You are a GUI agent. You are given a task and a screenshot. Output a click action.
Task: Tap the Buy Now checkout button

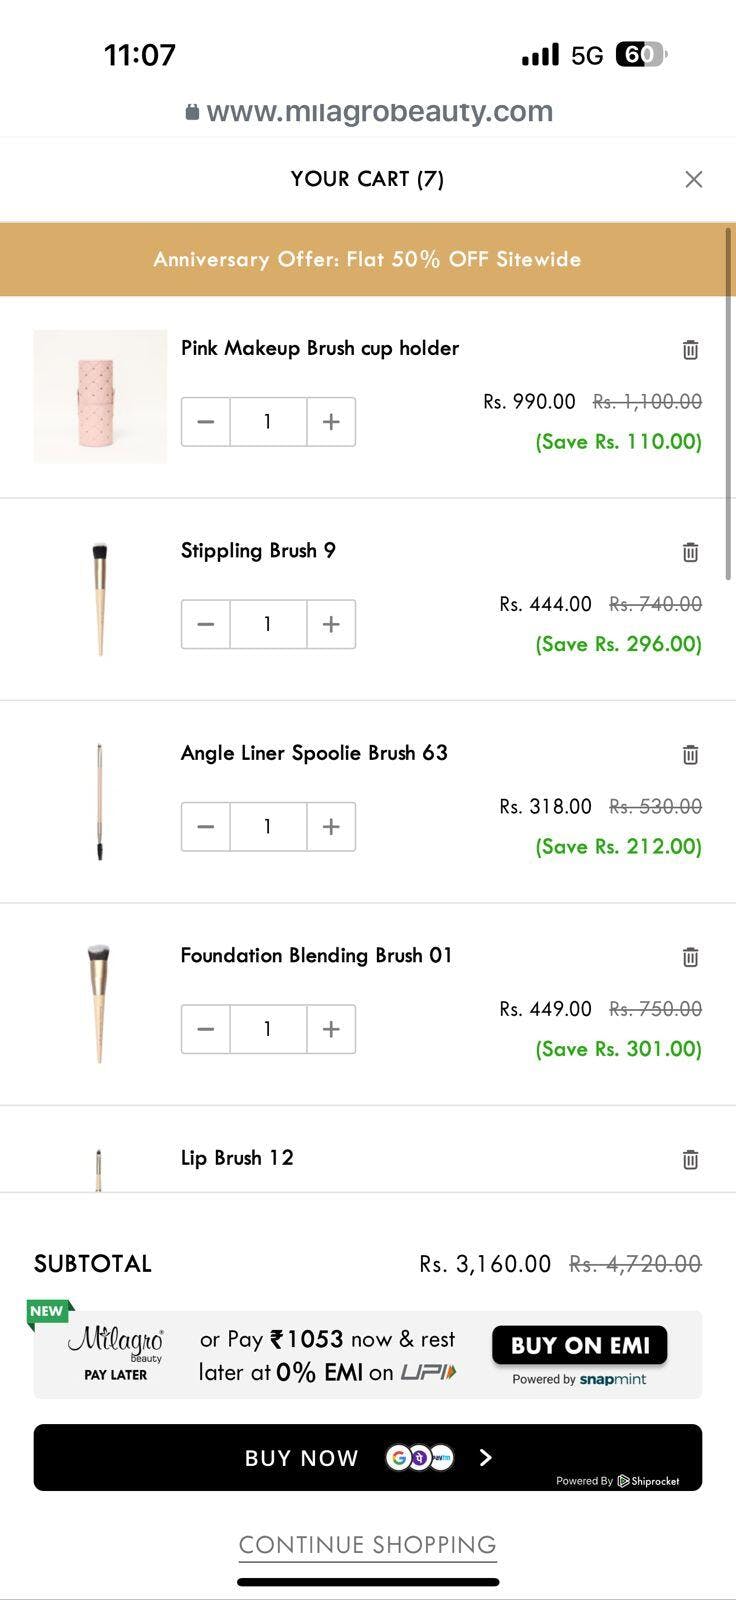click(x=367, y=1457)
